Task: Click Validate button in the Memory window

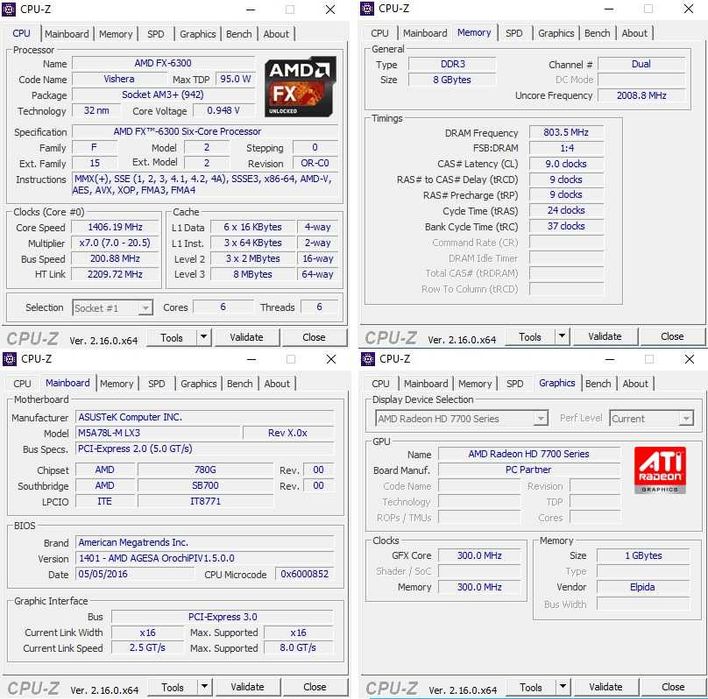Action: tap(605, 336)
